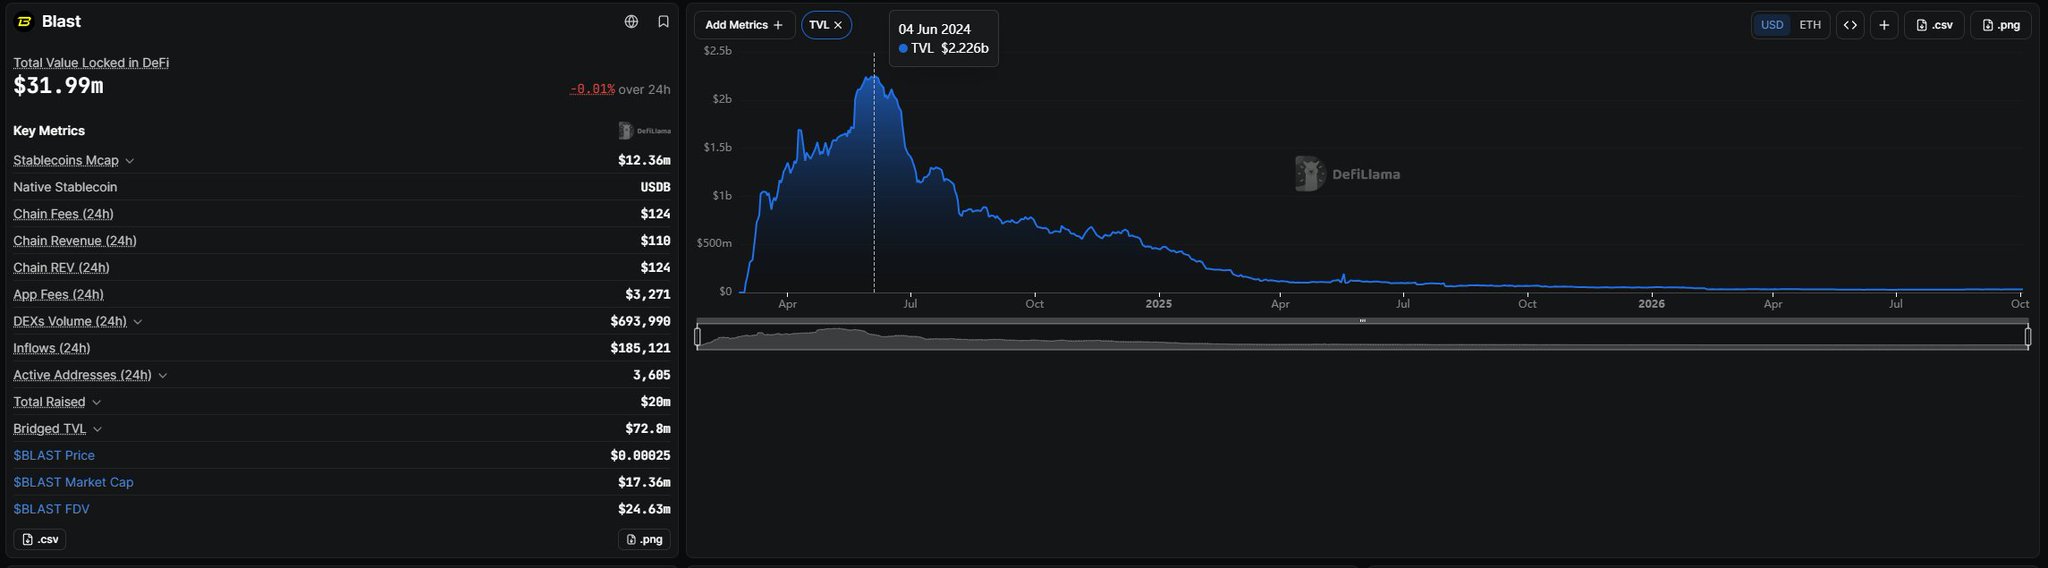This screenshot has height=568, width=2048.
Task: Grab the left handle of range slider
Action: point(698,337)
